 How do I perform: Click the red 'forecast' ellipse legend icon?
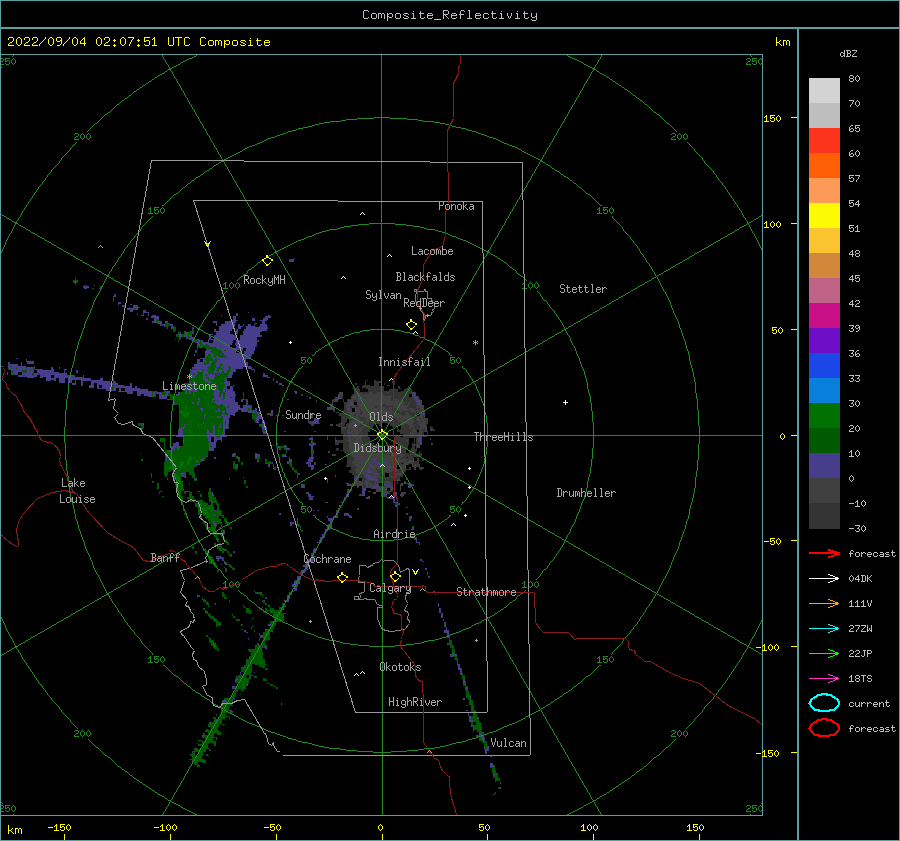pos(824,728)
